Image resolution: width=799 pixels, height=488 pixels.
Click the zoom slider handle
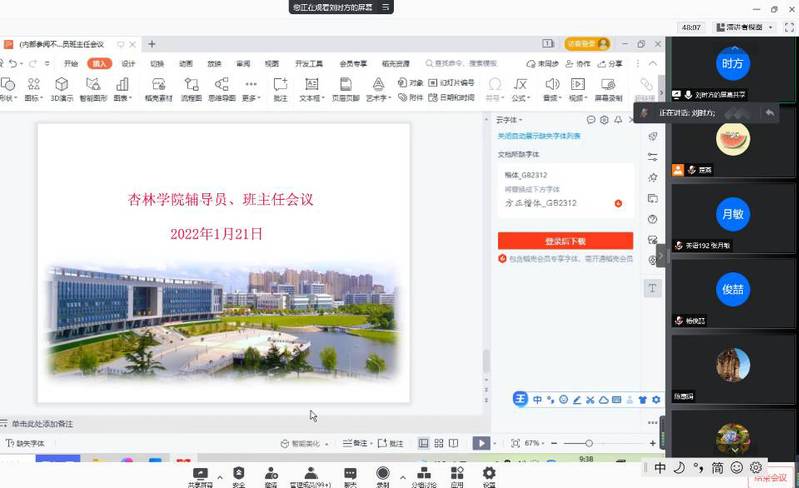pos(589,443)
